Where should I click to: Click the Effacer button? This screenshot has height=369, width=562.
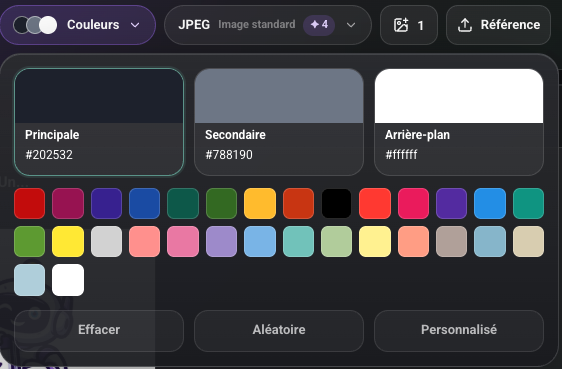[99, 331]
